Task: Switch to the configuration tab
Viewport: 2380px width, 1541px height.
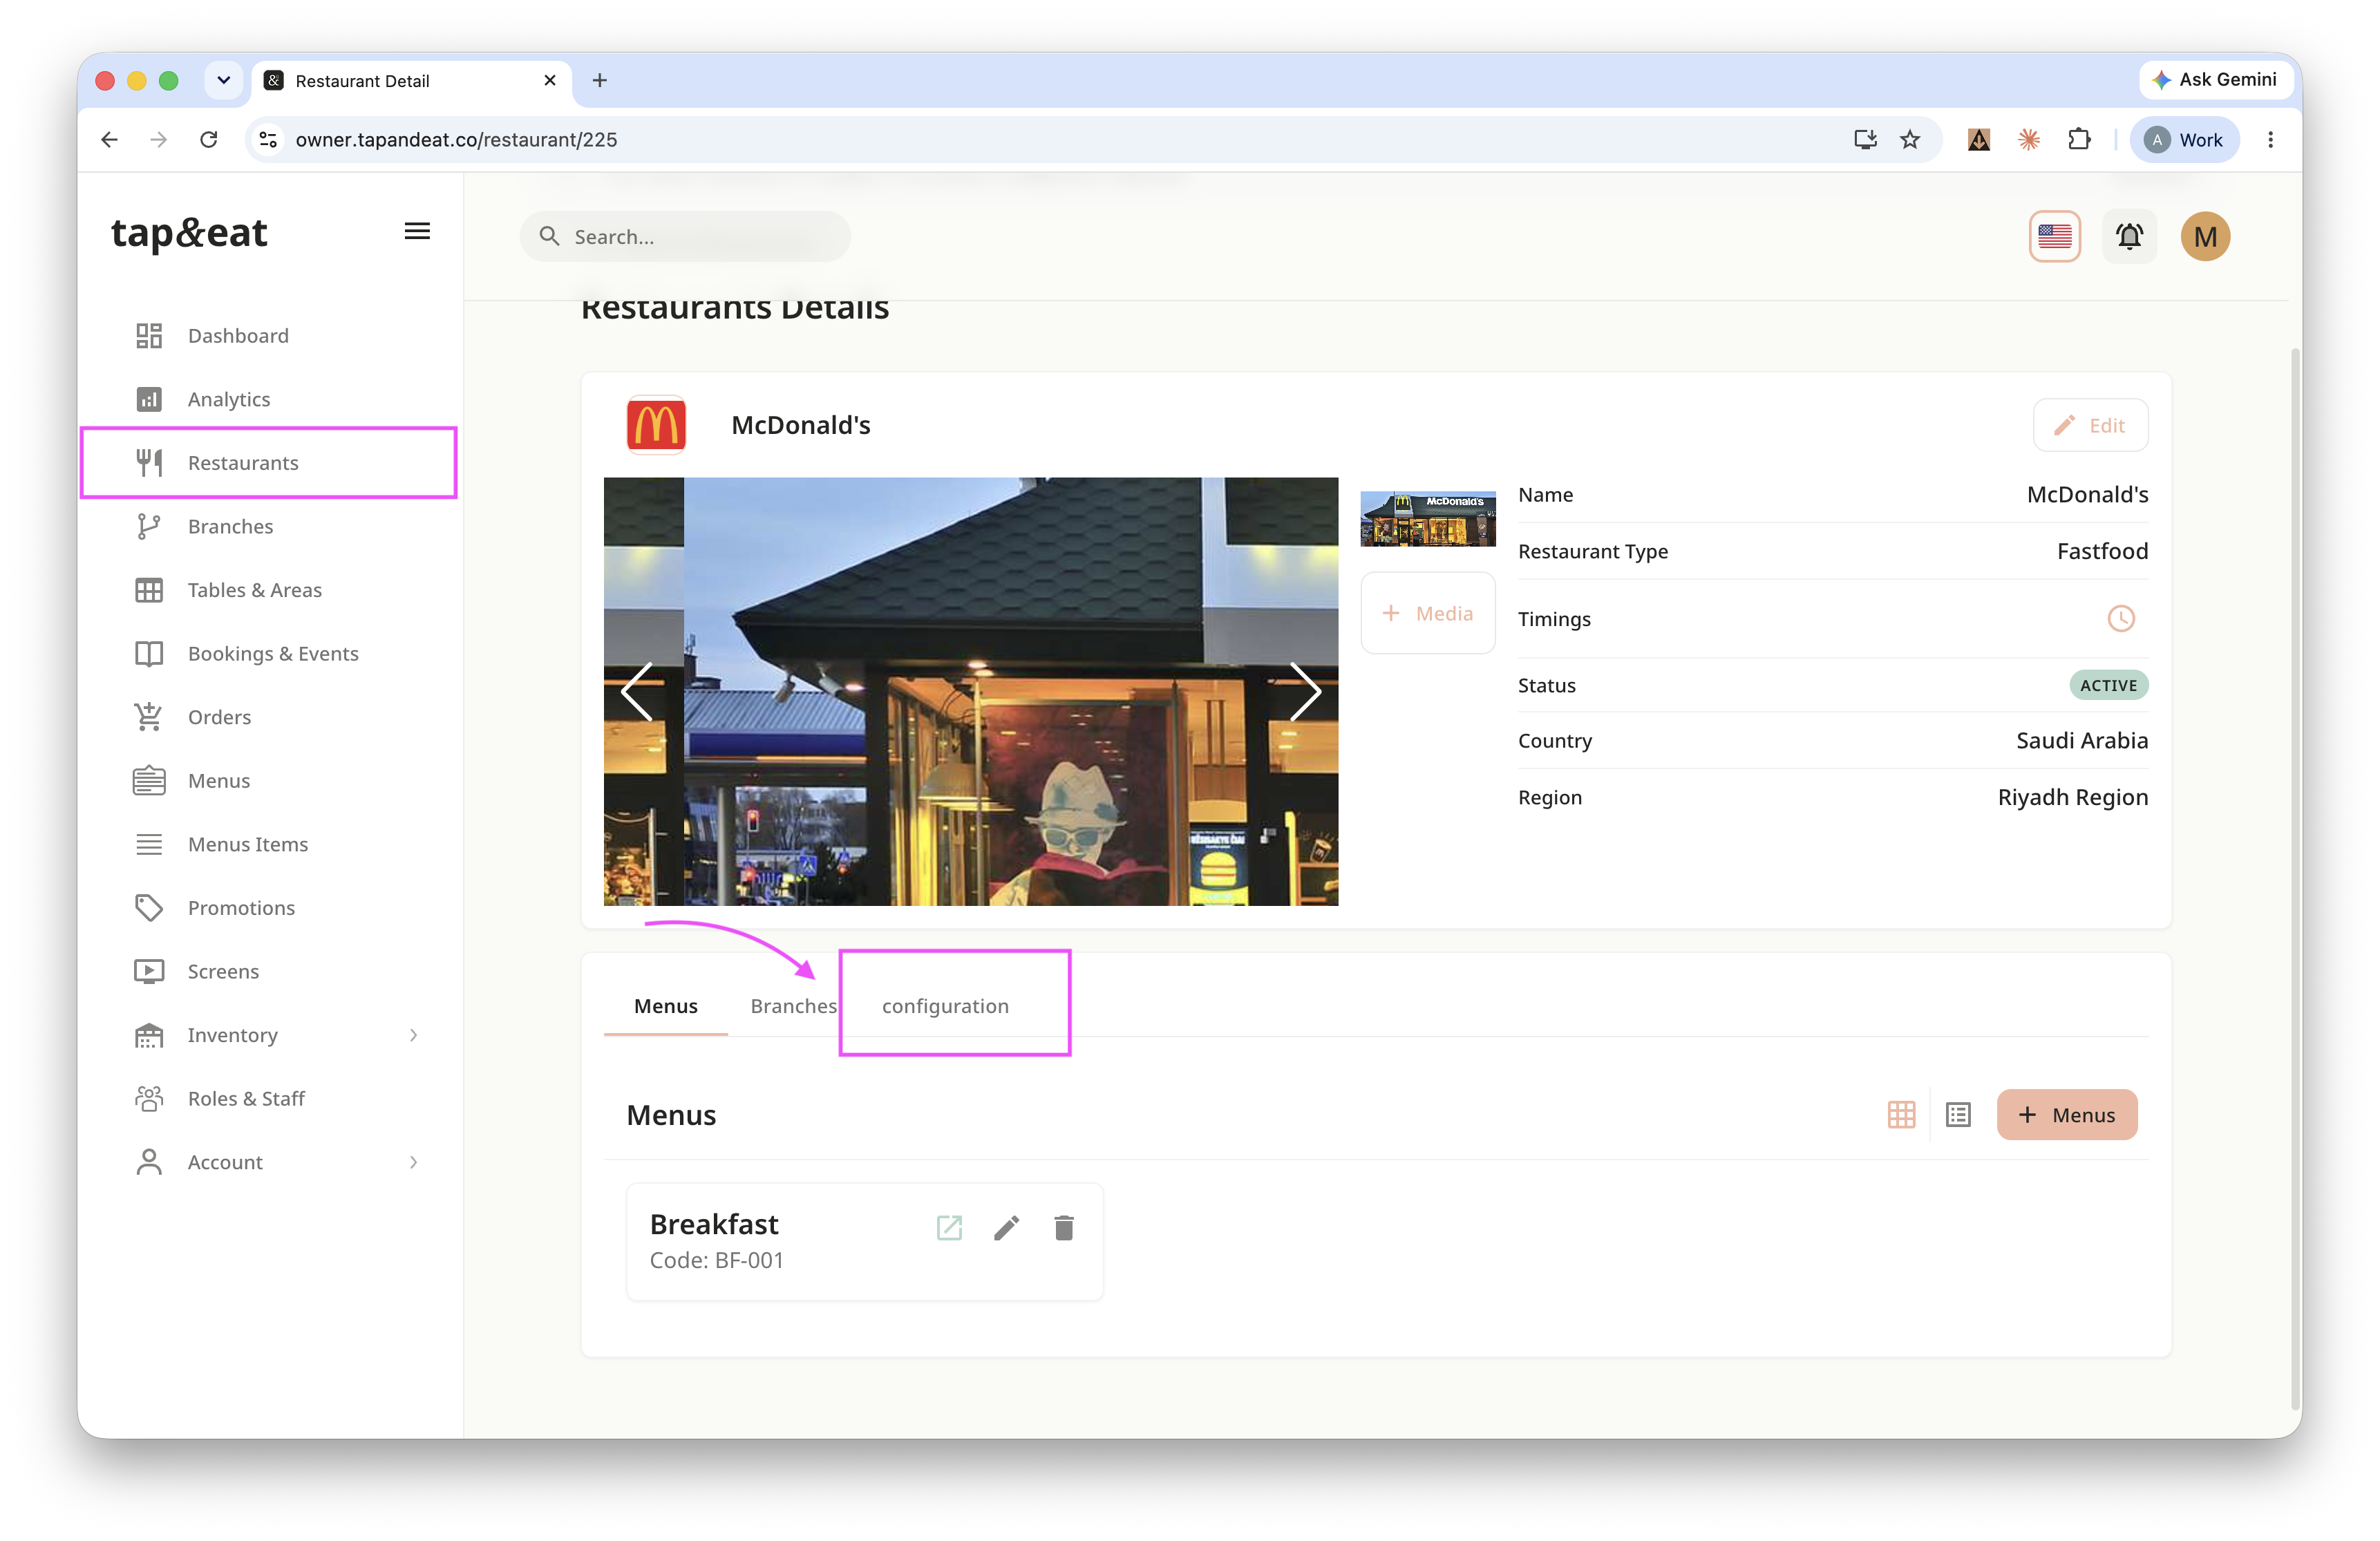Action: (x=945, y=1006)
